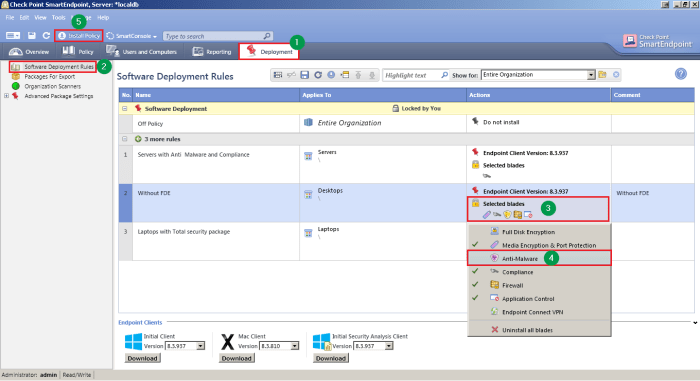Click the install policy icon in rules toolbar

331,75
